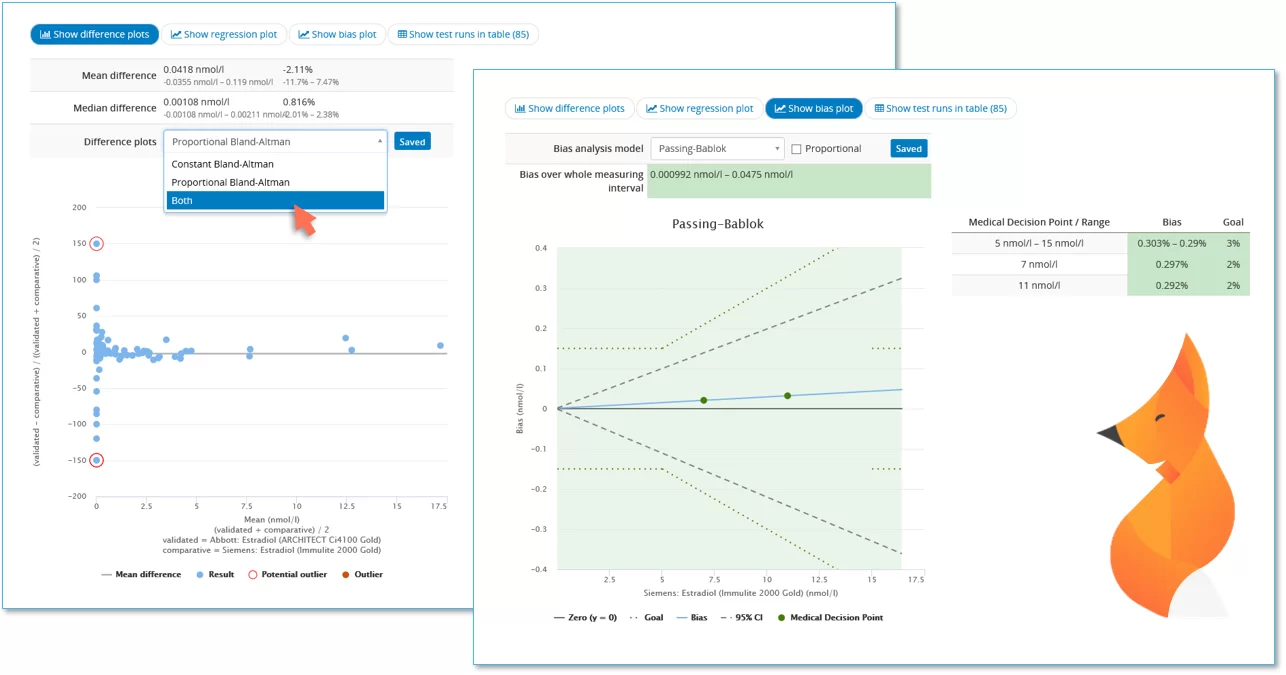Click the top potential outlier point at 150
Viewport: 1286px width, 675px height.
pyautogui.click(x=96, y=244)
